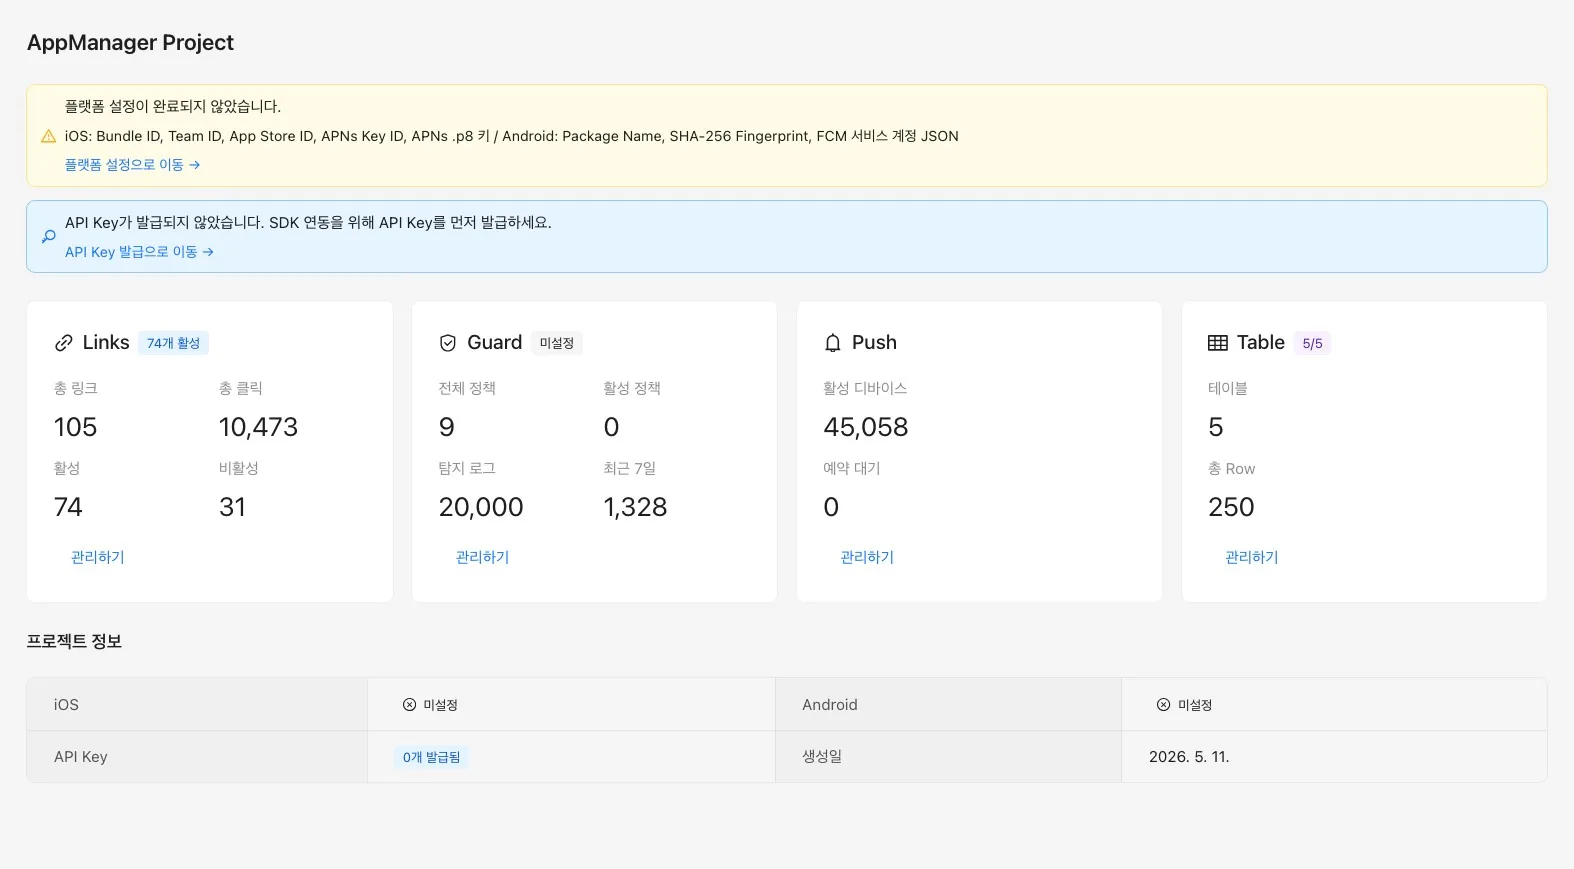1574x869 pixels.
Task: Click 활성 디바이스 value 45,058
Action: pos(866,428)
